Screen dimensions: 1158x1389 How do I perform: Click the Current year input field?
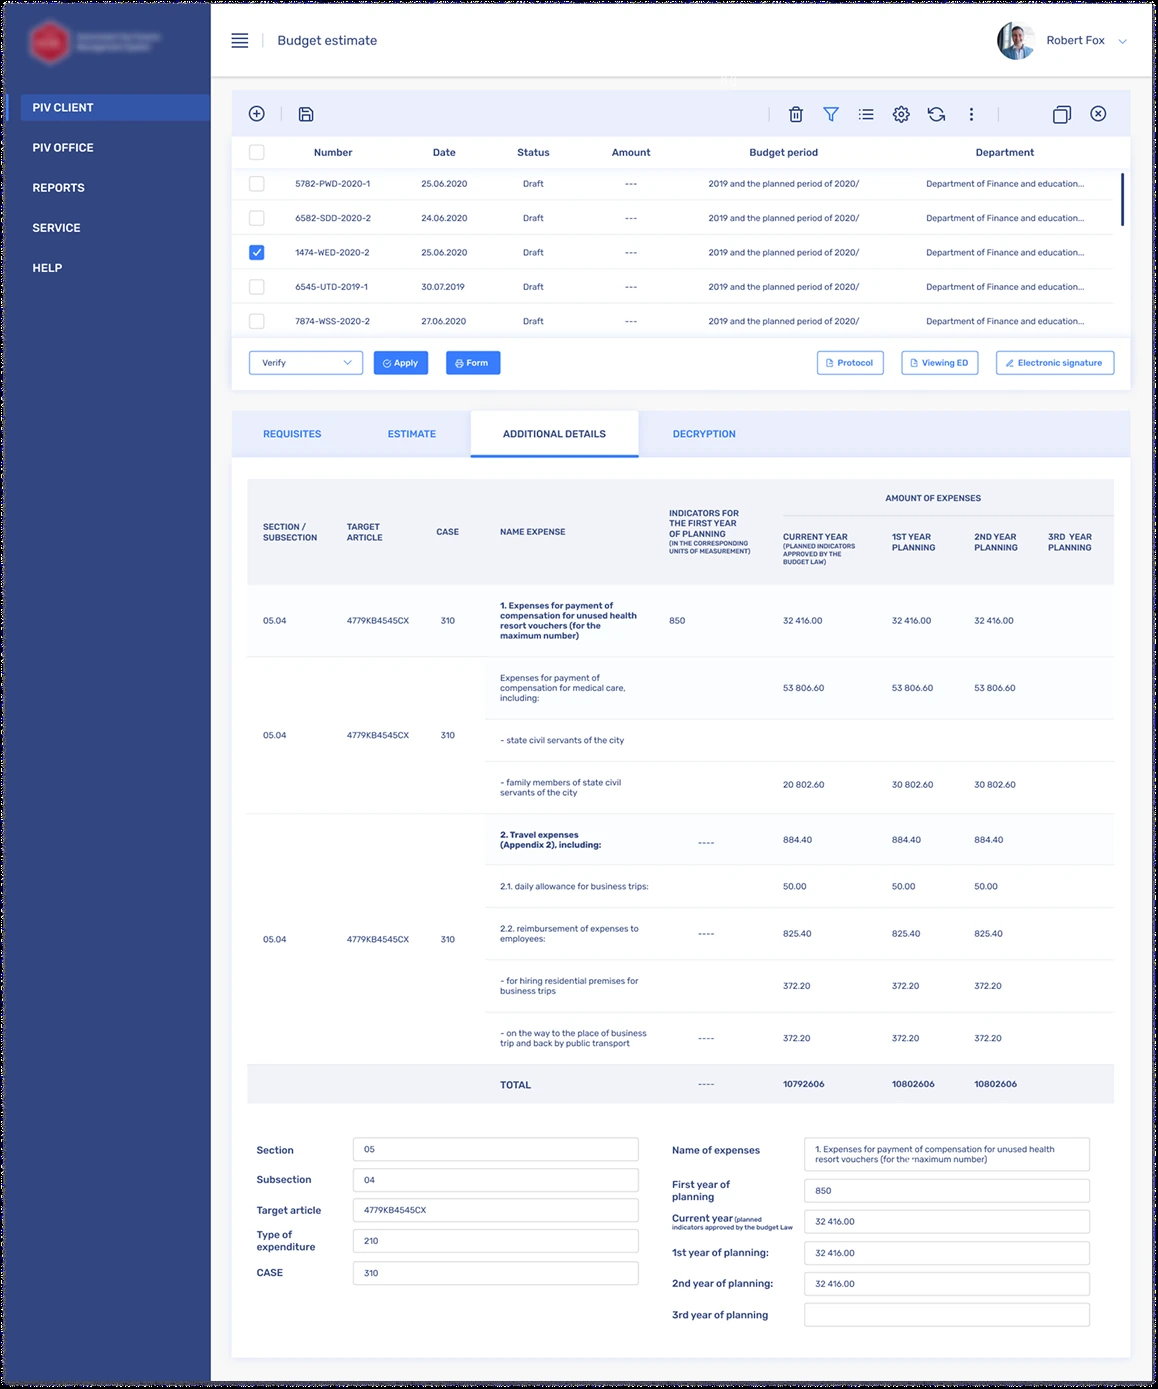click(947, 1222)
